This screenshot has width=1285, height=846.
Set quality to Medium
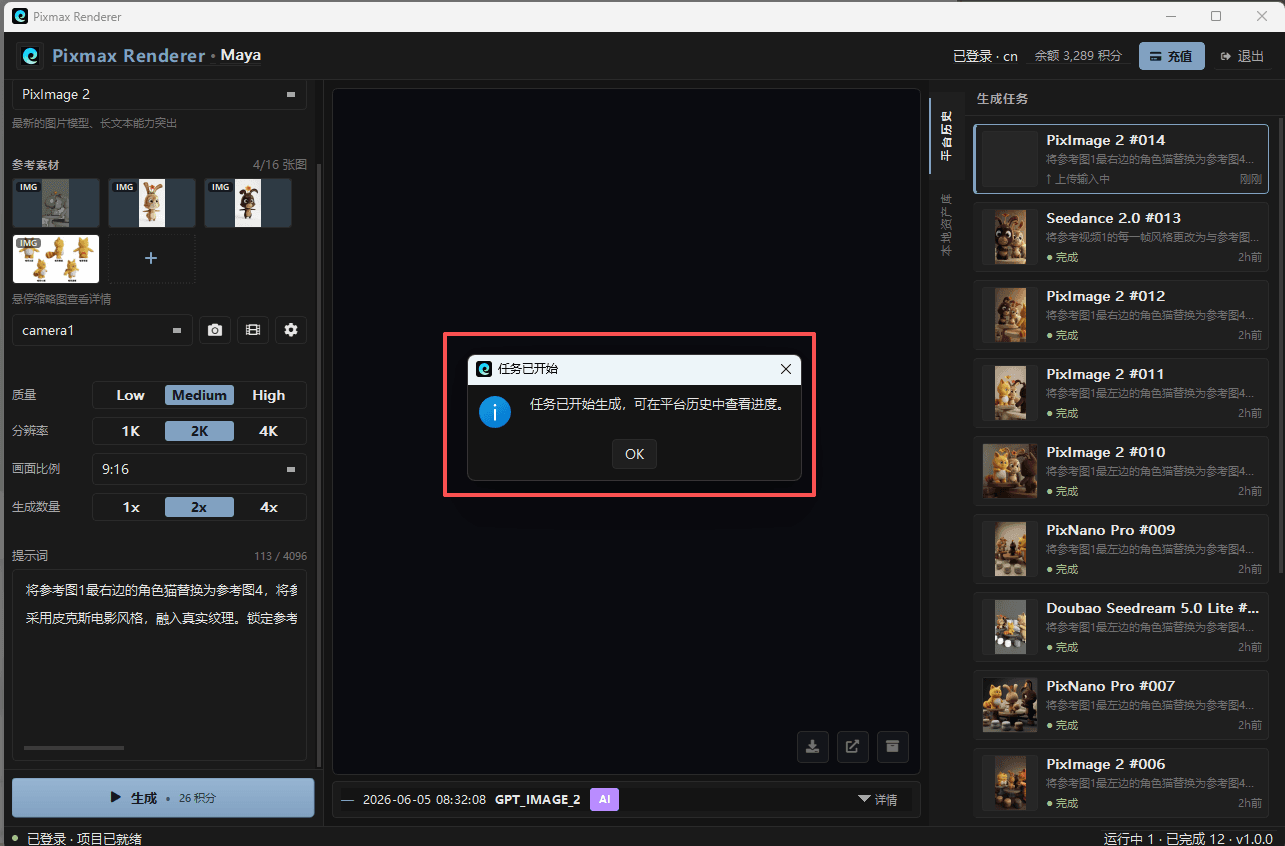click(199, 395)
